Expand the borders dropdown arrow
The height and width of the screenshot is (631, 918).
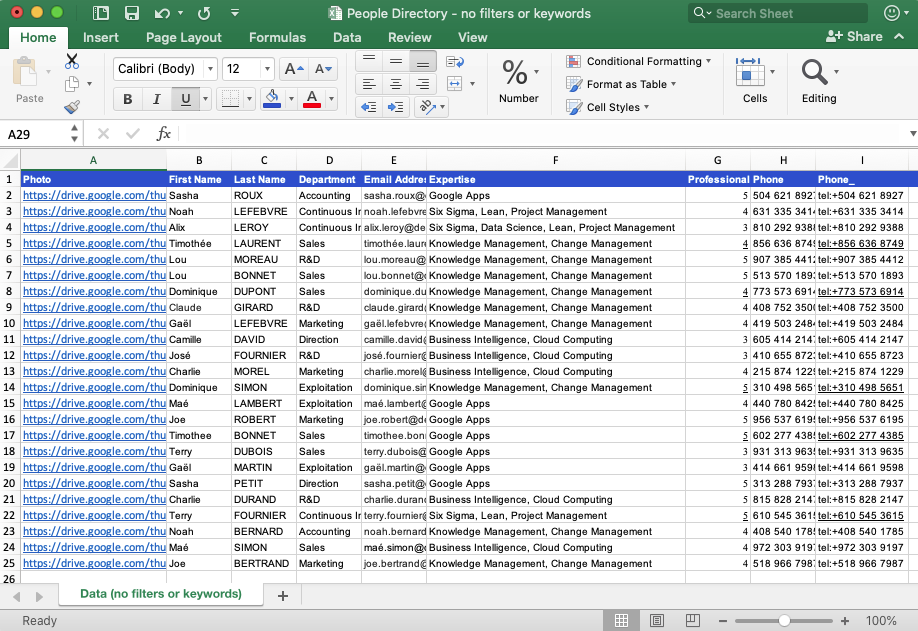tap(249, 99)
